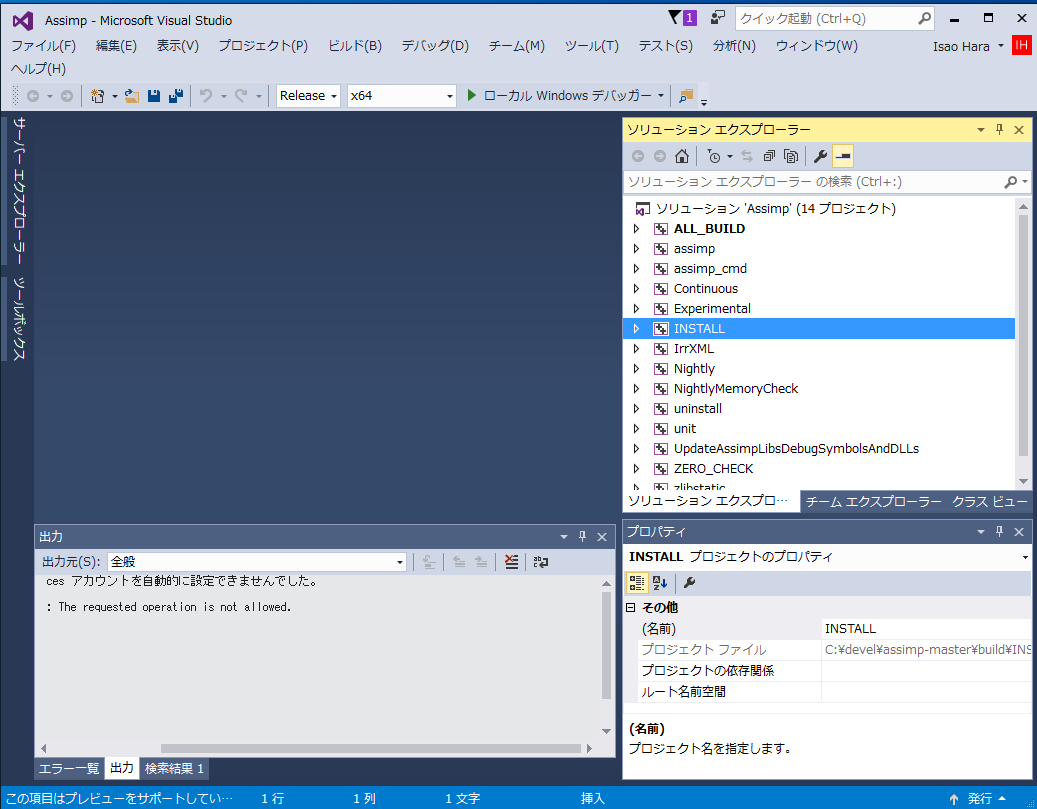
Task: Click the Sync with Active Document icon
Action: point(747,156)
